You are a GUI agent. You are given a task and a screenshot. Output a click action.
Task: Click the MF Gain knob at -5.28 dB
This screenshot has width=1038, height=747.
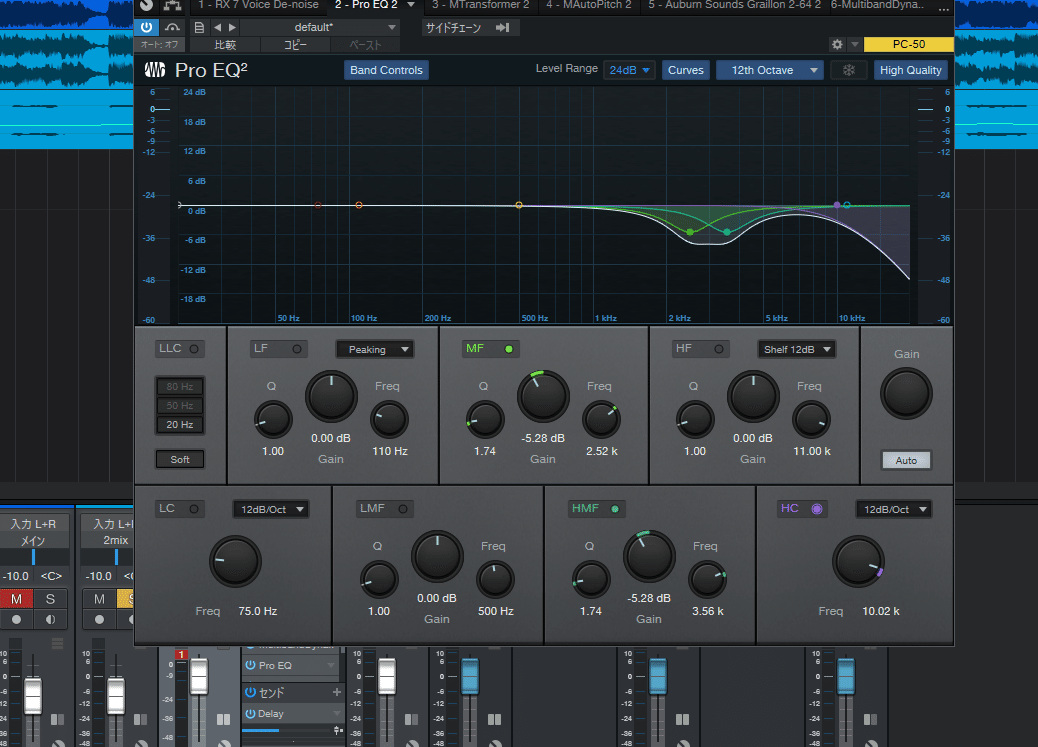tap(543, 397)
